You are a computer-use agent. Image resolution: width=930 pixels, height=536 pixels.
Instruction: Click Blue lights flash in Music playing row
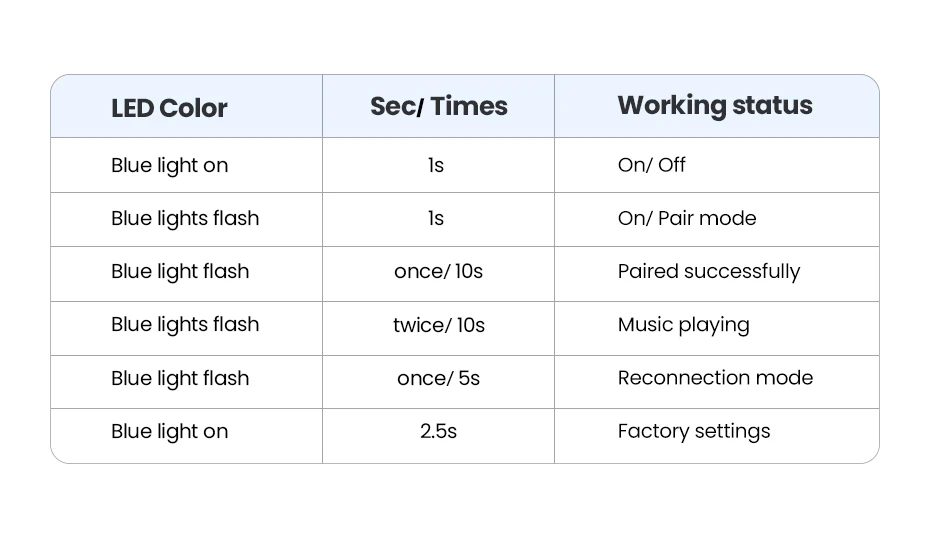185,325
